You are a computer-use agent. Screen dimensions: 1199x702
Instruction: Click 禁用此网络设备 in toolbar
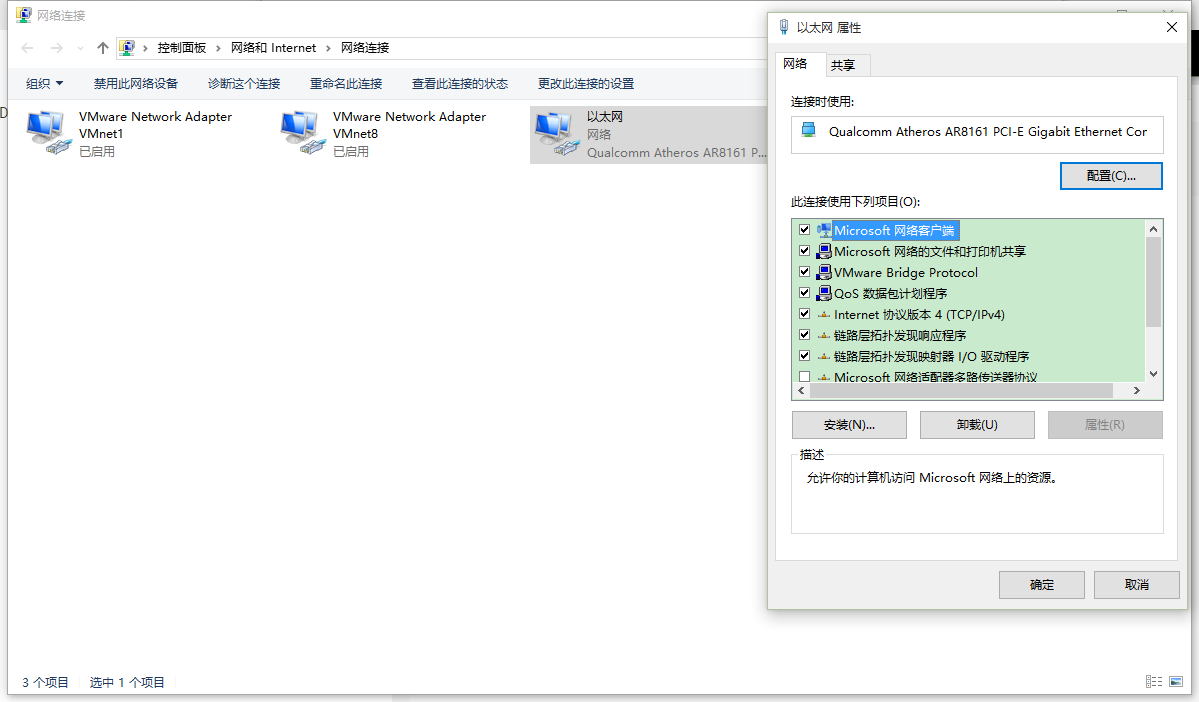point(135,83)
